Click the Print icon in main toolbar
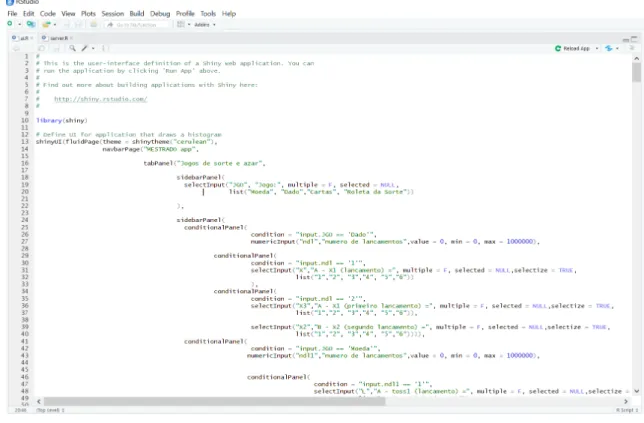644x423 pixels. pos(94,25)
